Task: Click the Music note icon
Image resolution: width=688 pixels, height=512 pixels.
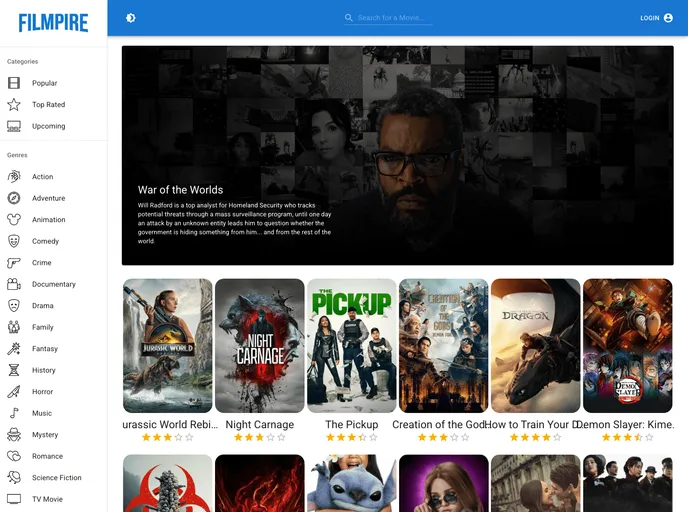Action: pyautogui.click(x=14, y=413)
